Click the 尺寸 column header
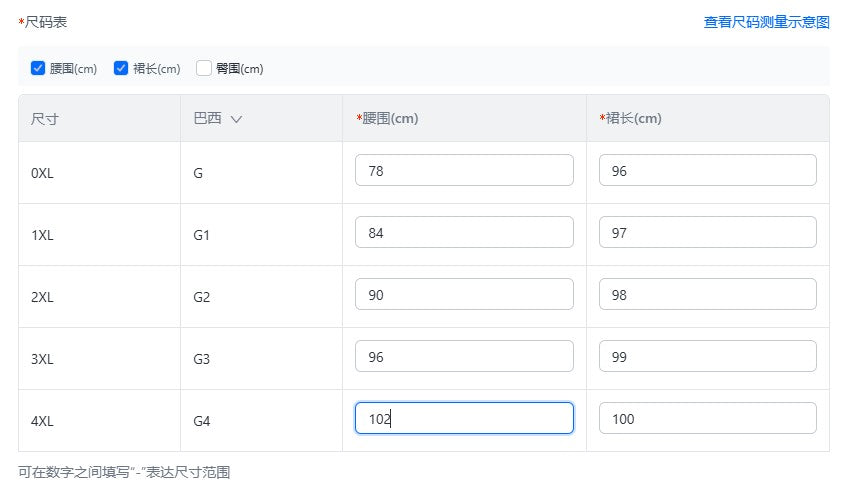This screenshot has height=492, width=850. (45, 119)
